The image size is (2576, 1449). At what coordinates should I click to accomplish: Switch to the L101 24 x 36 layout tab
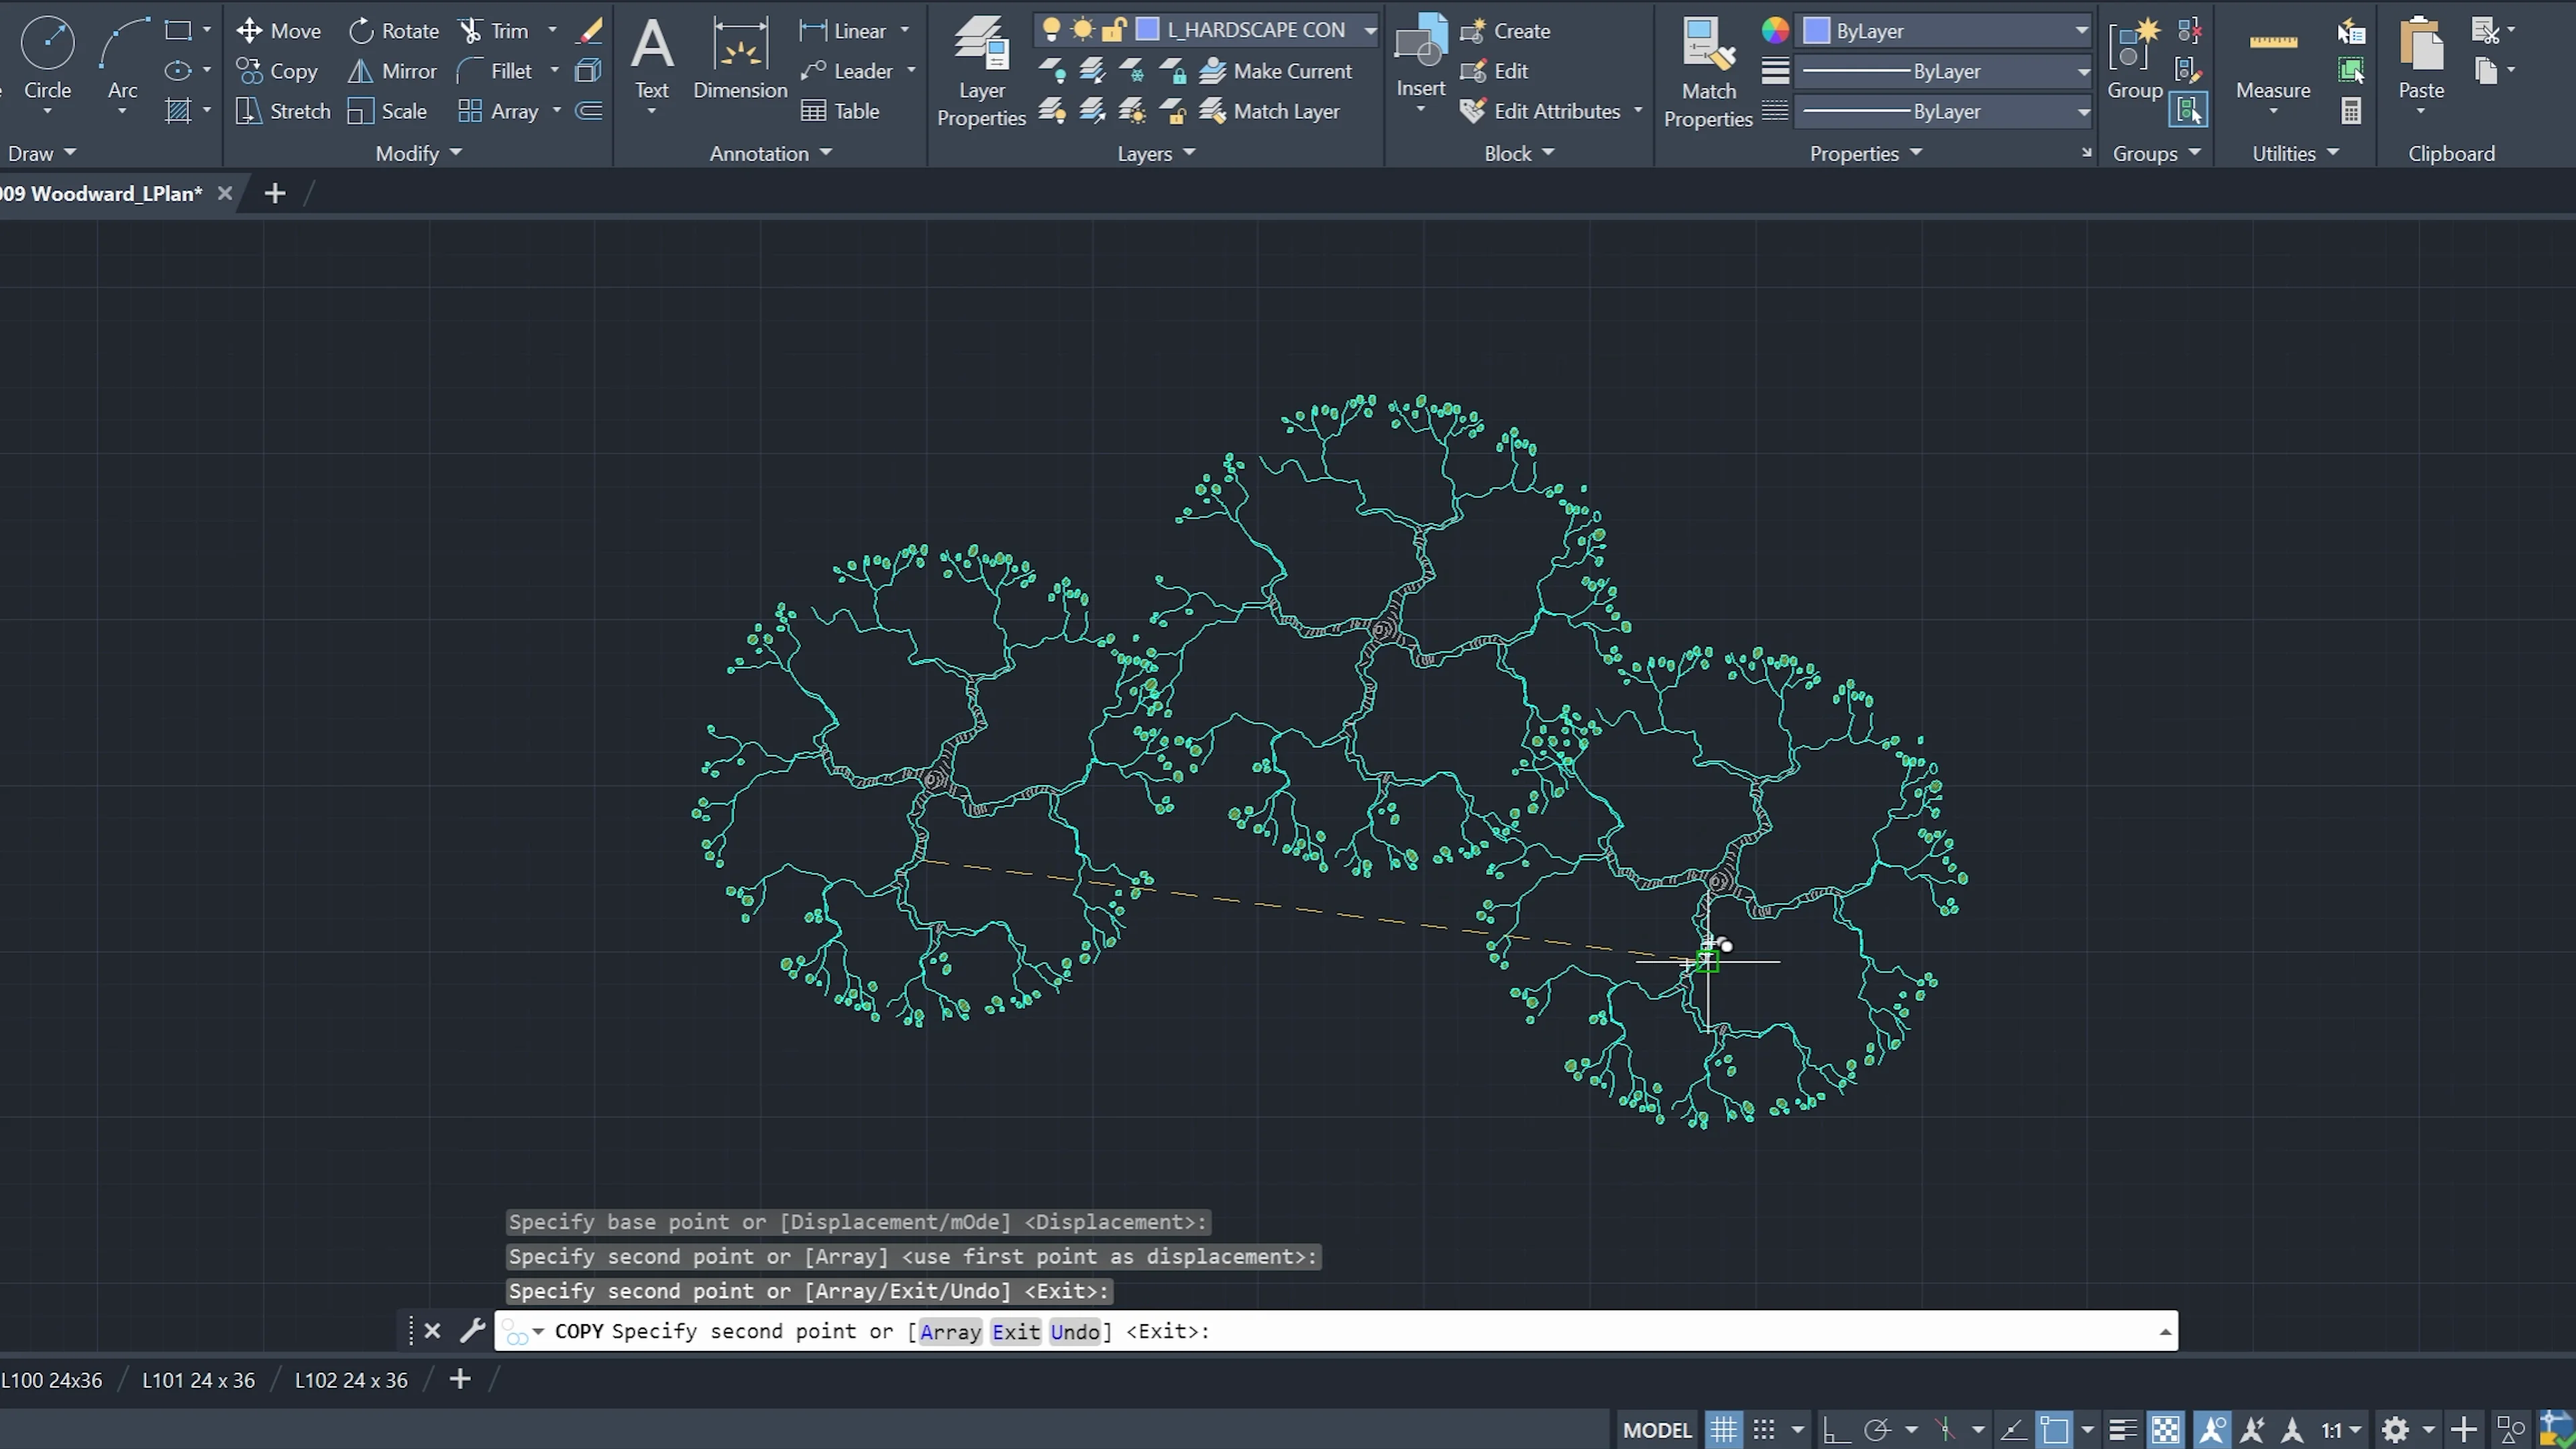coord(198,1380)
